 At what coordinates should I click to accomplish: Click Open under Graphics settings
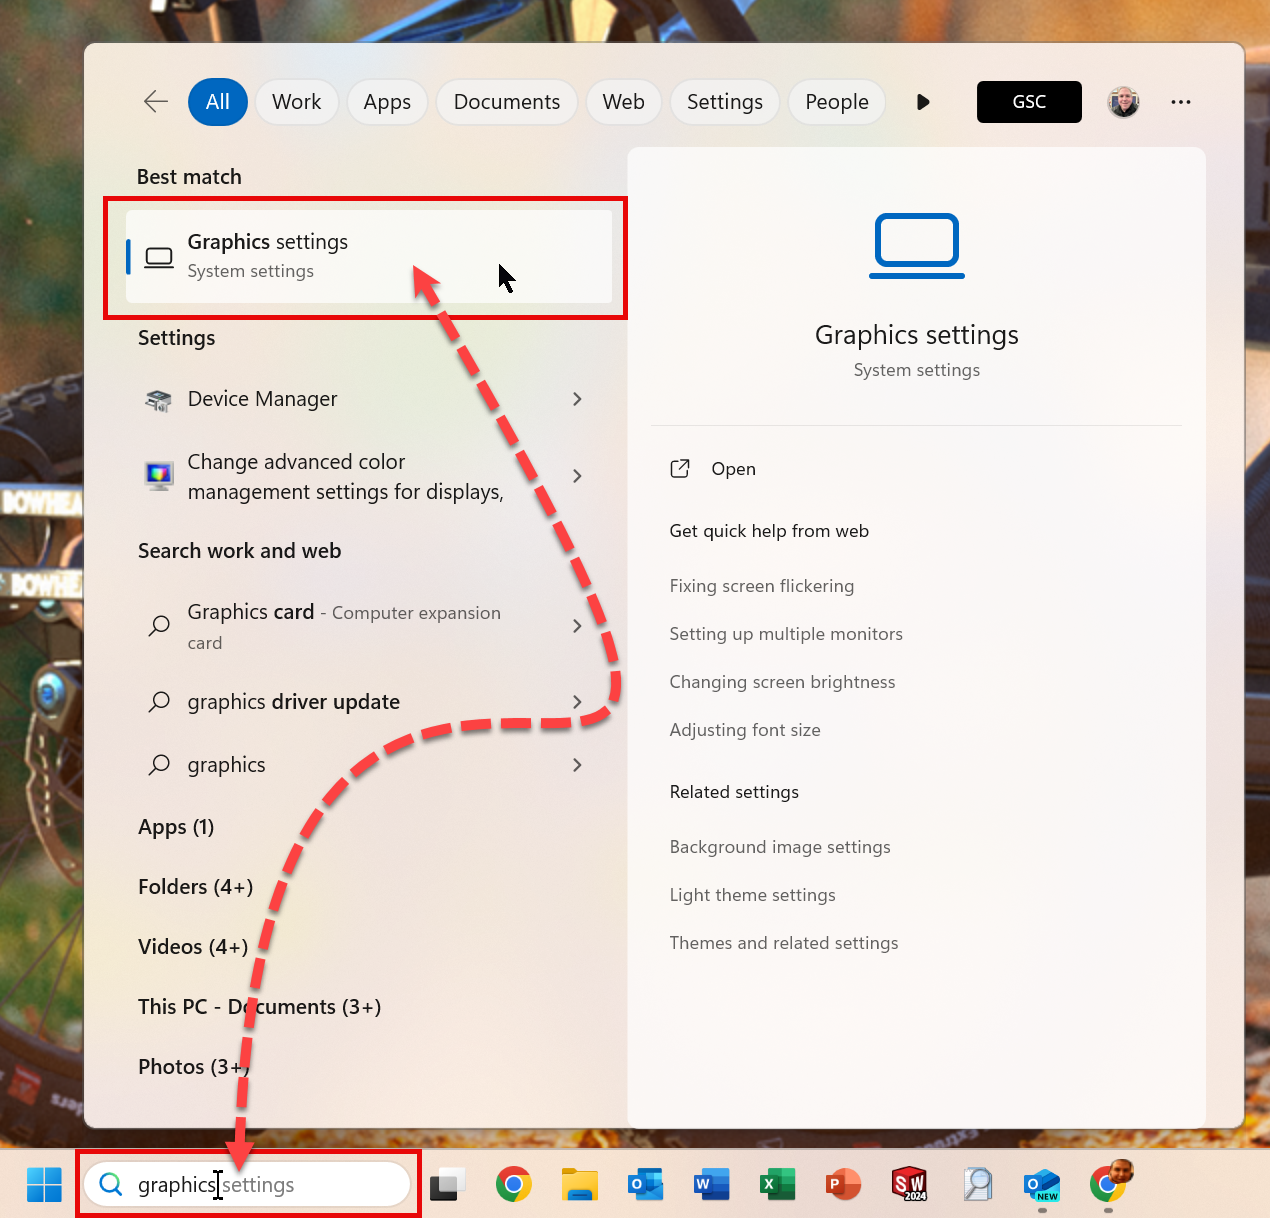pyautogui.click(x=733, y=468)
